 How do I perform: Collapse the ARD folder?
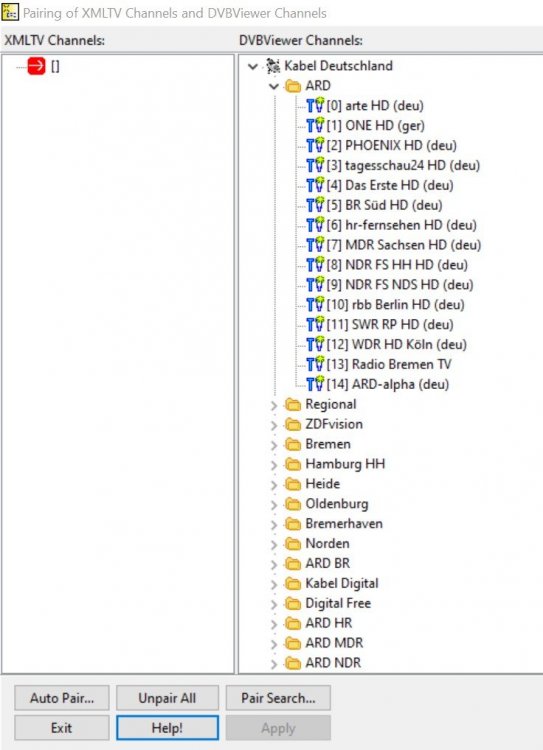click(274, 87)
